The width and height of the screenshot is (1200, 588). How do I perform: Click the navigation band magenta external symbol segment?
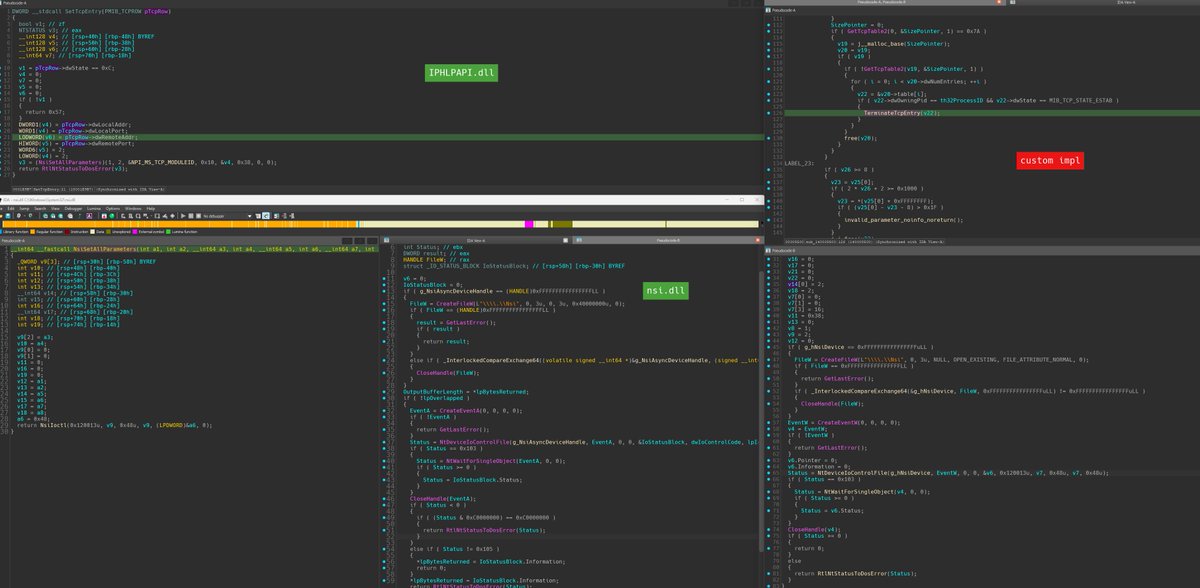coord(529,224)
